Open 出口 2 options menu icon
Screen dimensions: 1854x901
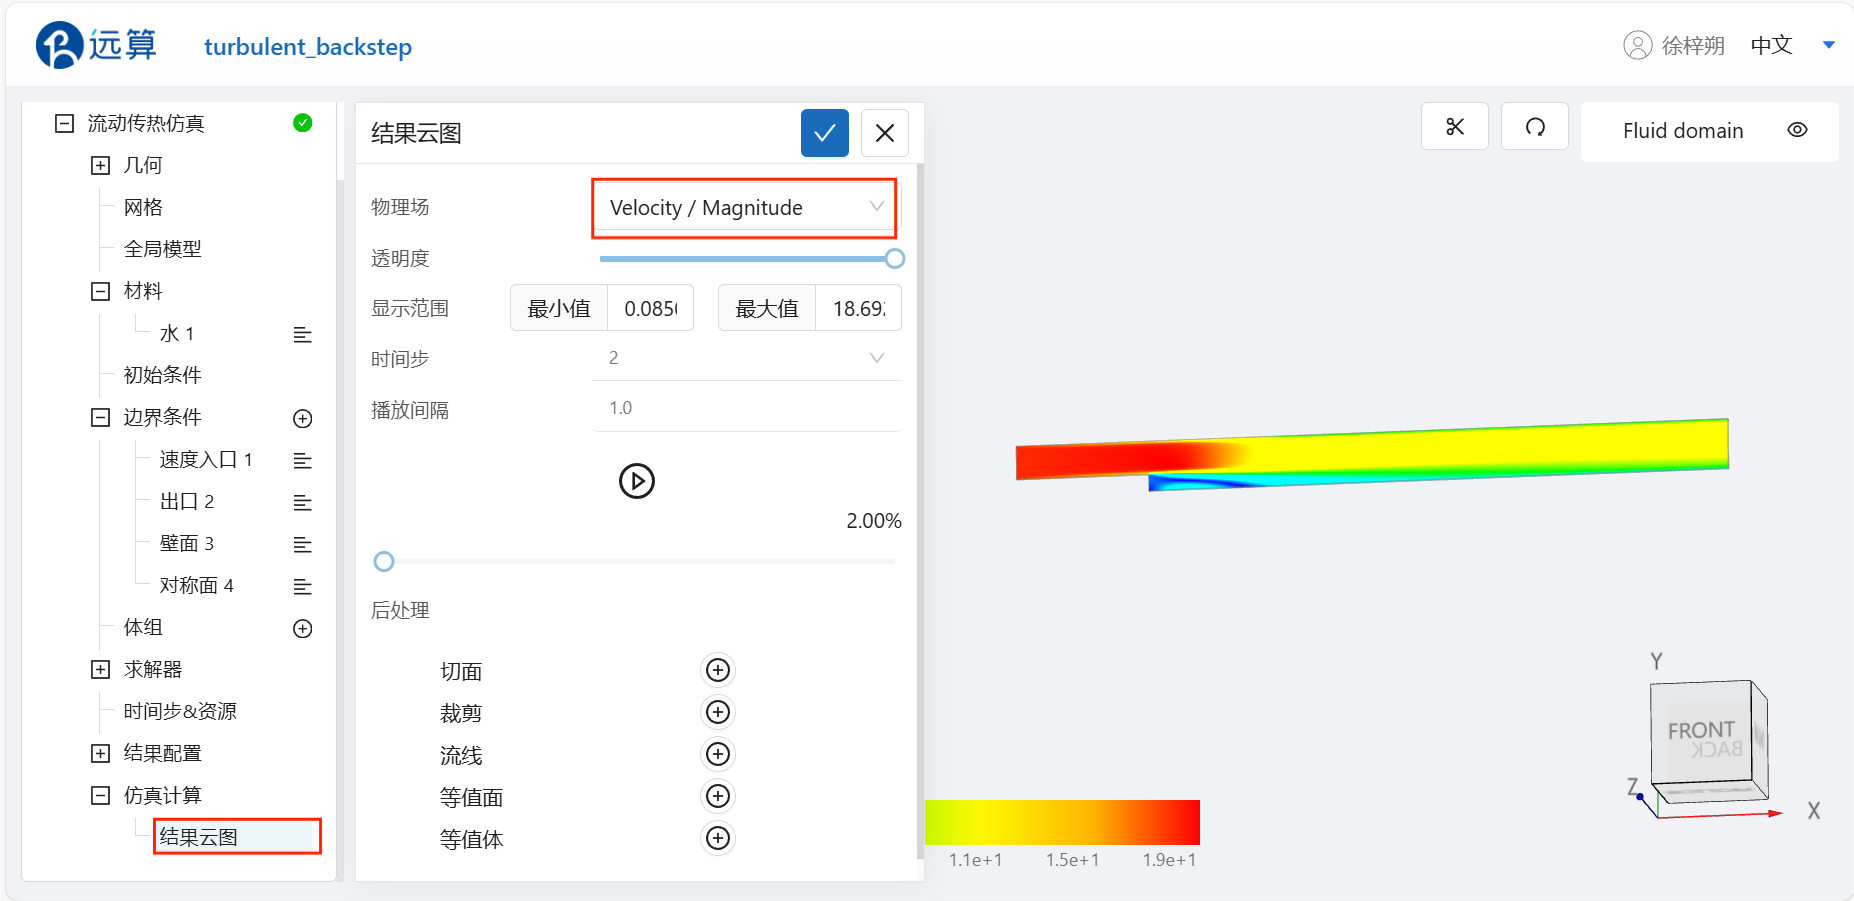click(x=302, y=502)
